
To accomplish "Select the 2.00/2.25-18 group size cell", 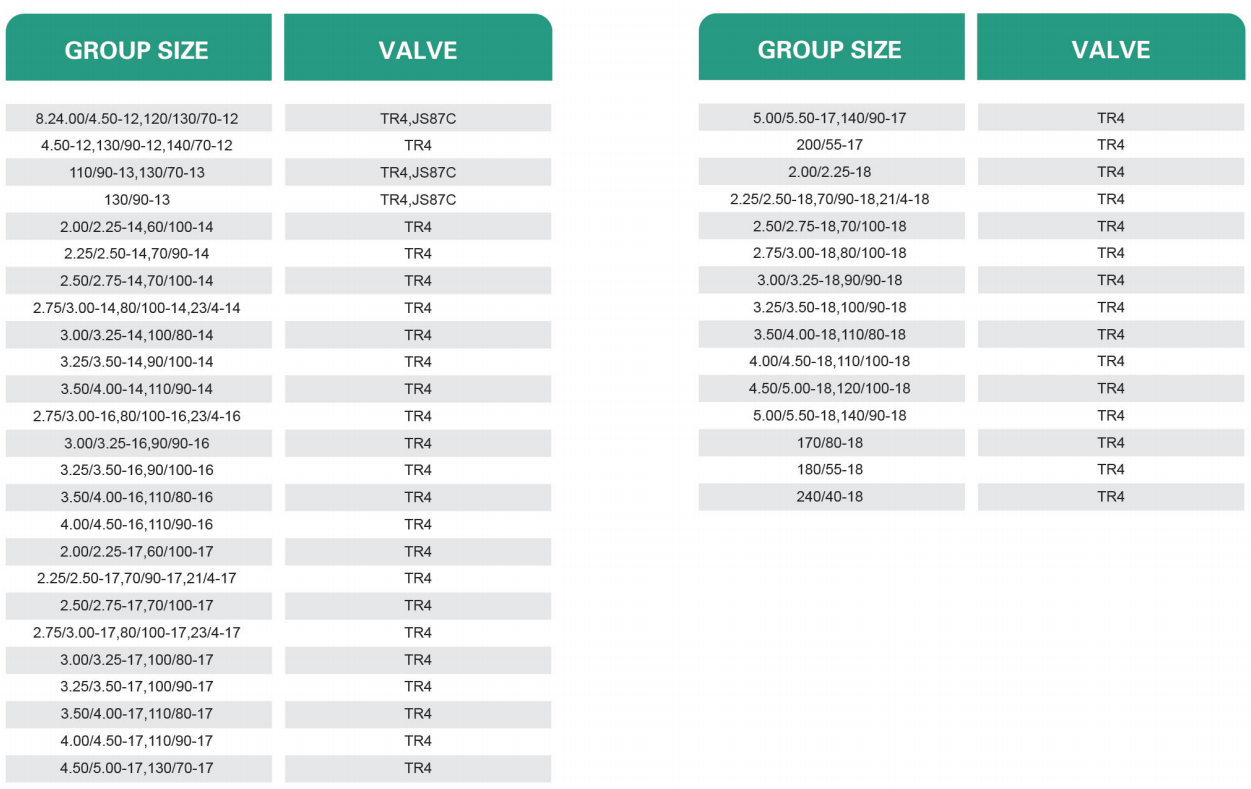I will 830,172.
